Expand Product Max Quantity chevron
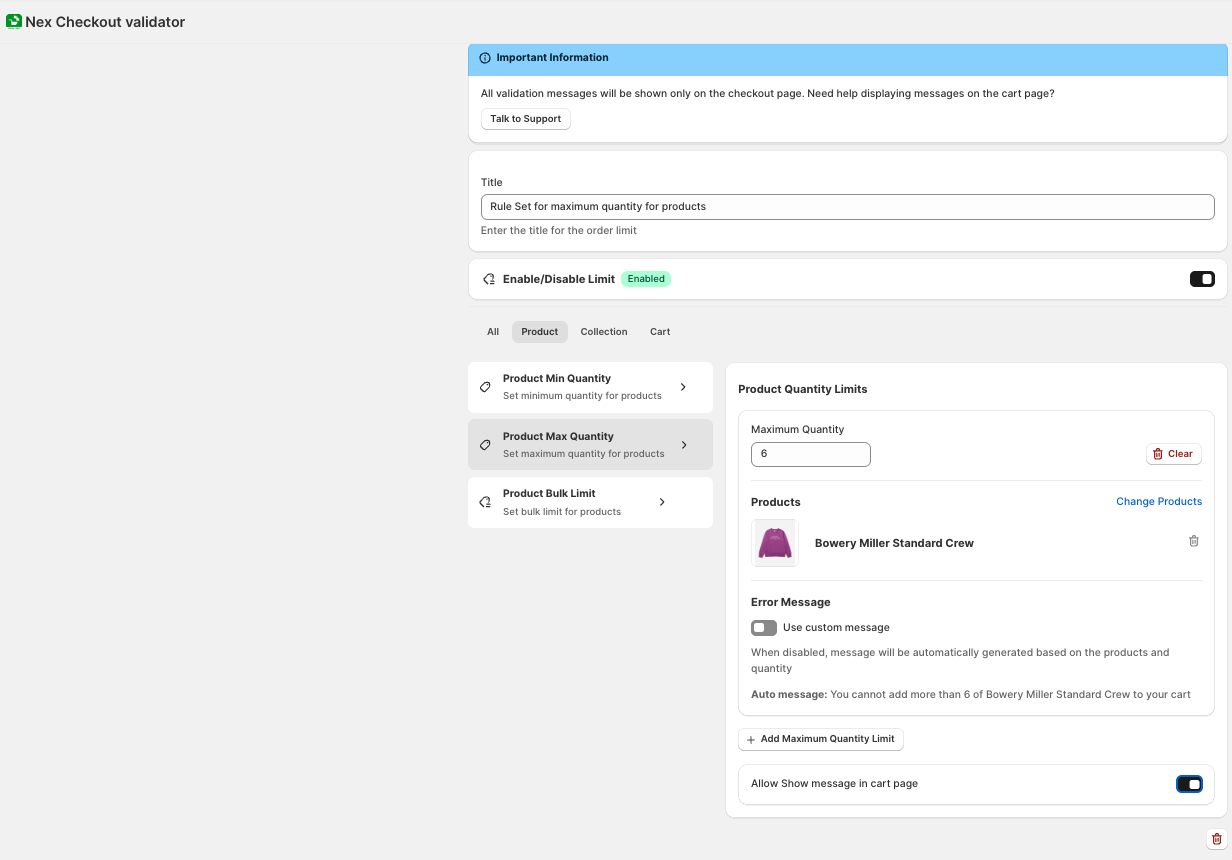This screenshot has height=860, width=1232. (684, 445)
